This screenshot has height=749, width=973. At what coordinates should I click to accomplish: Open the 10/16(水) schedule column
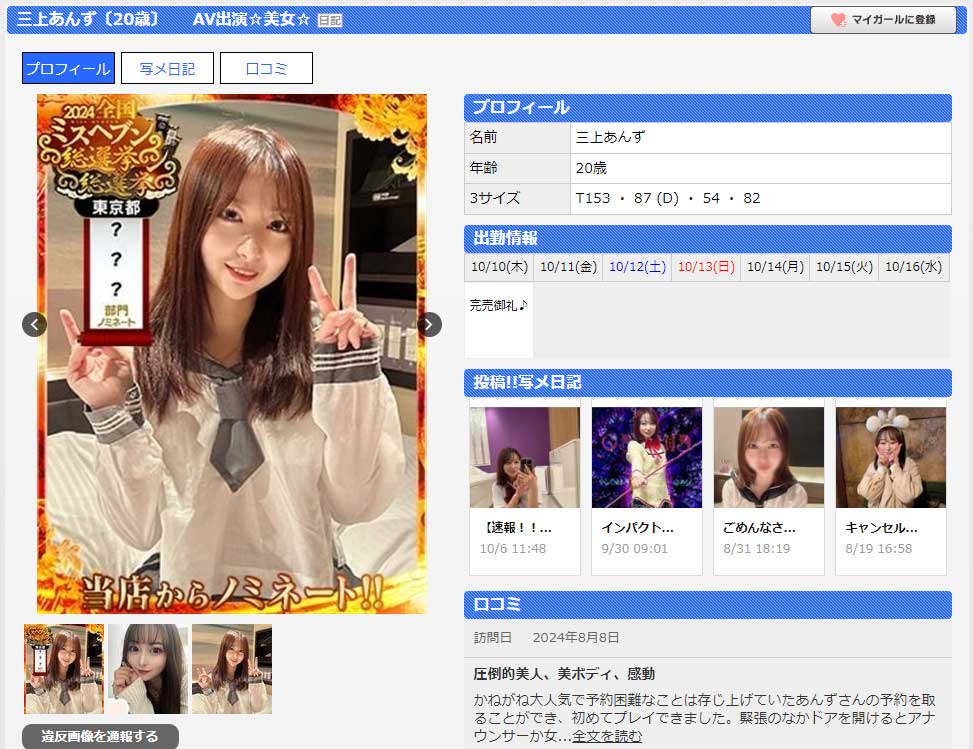pyautogui.click(x=913, y=267)
